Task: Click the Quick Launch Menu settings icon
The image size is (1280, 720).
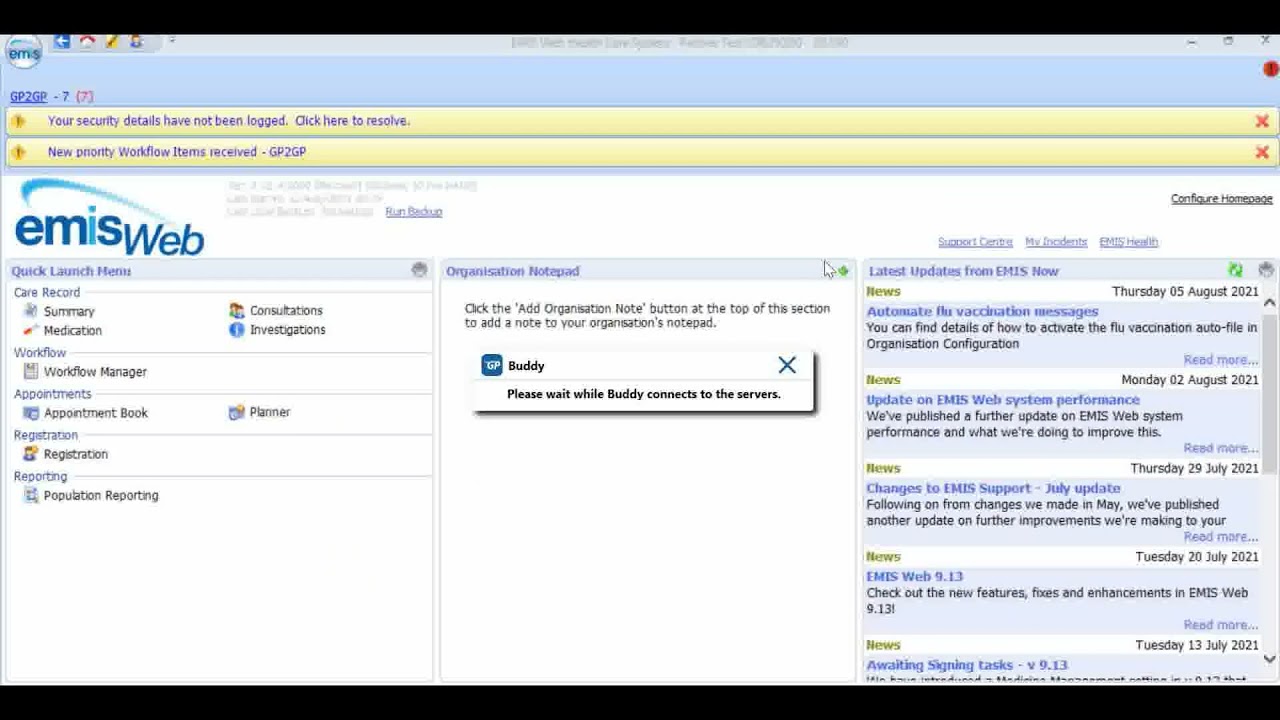Action: click(x=419, y=270)
